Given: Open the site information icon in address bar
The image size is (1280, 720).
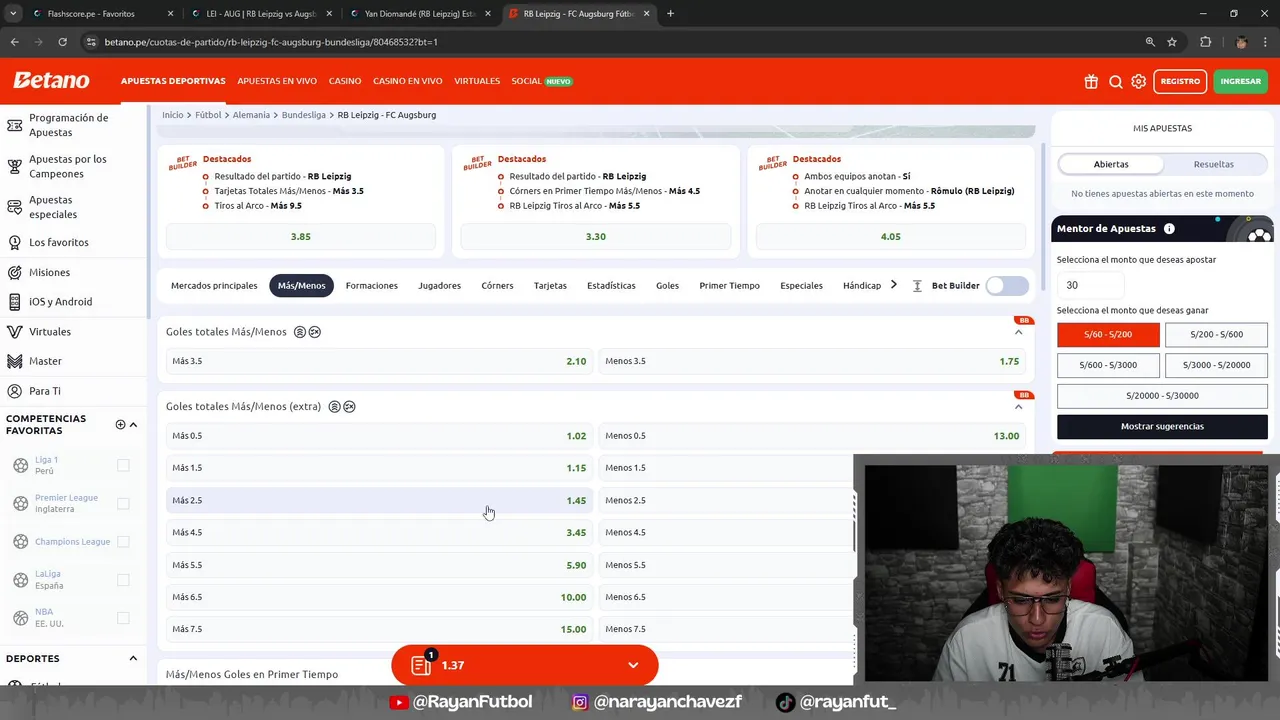Looking at the screenshot, I should 91,42.
